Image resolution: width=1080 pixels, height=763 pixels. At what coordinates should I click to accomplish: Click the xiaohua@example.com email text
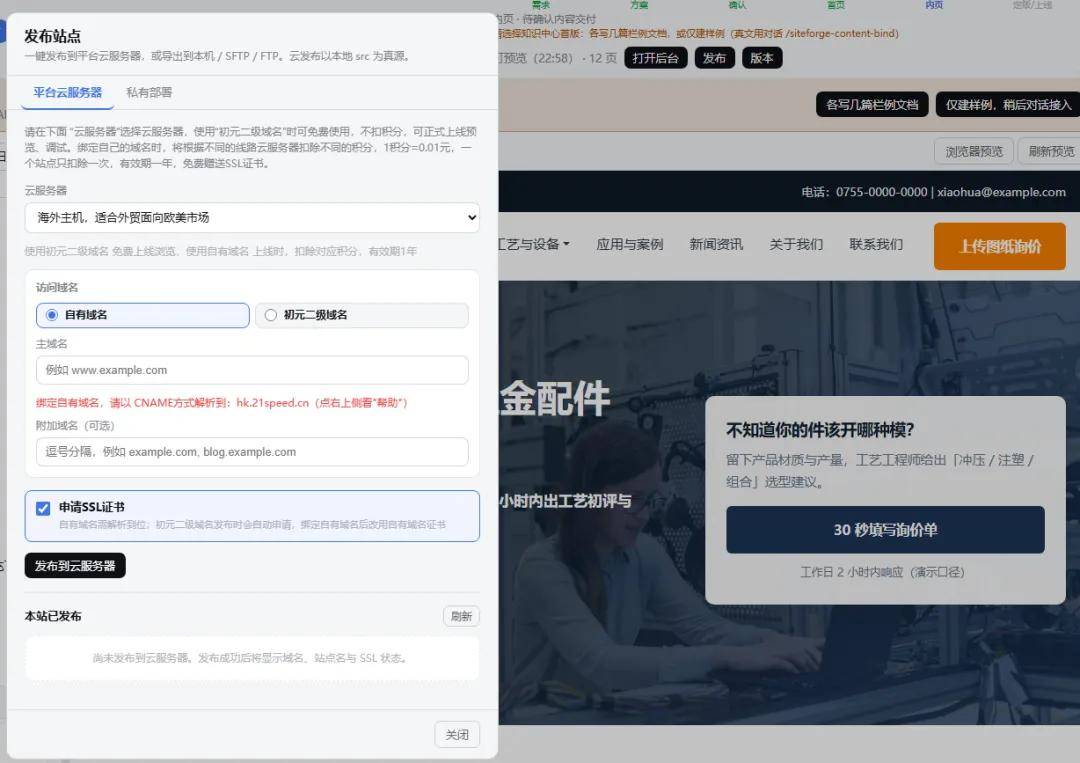(1001, 192)
